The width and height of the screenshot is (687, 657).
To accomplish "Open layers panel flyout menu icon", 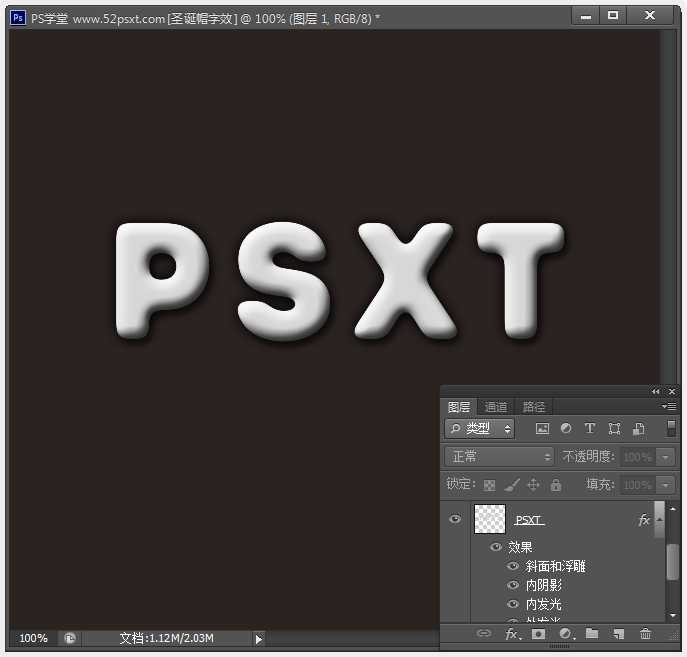I will click(669, 406).
